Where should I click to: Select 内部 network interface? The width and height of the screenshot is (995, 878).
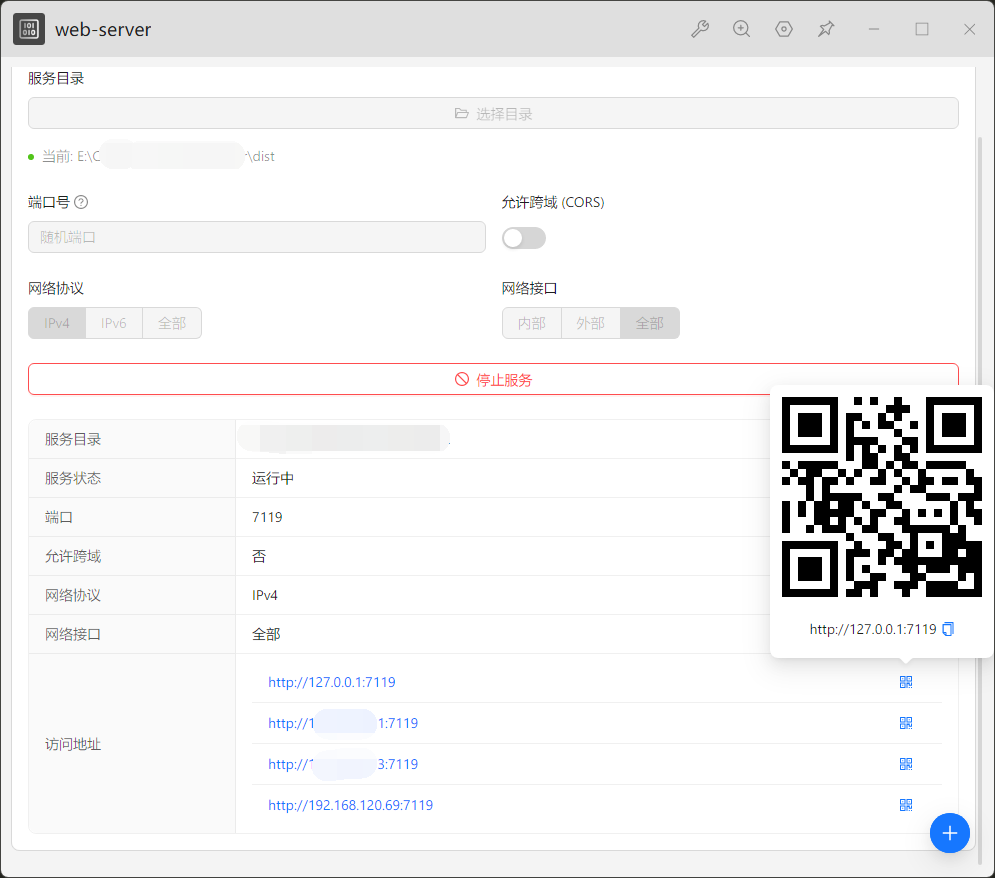[532, 323]
